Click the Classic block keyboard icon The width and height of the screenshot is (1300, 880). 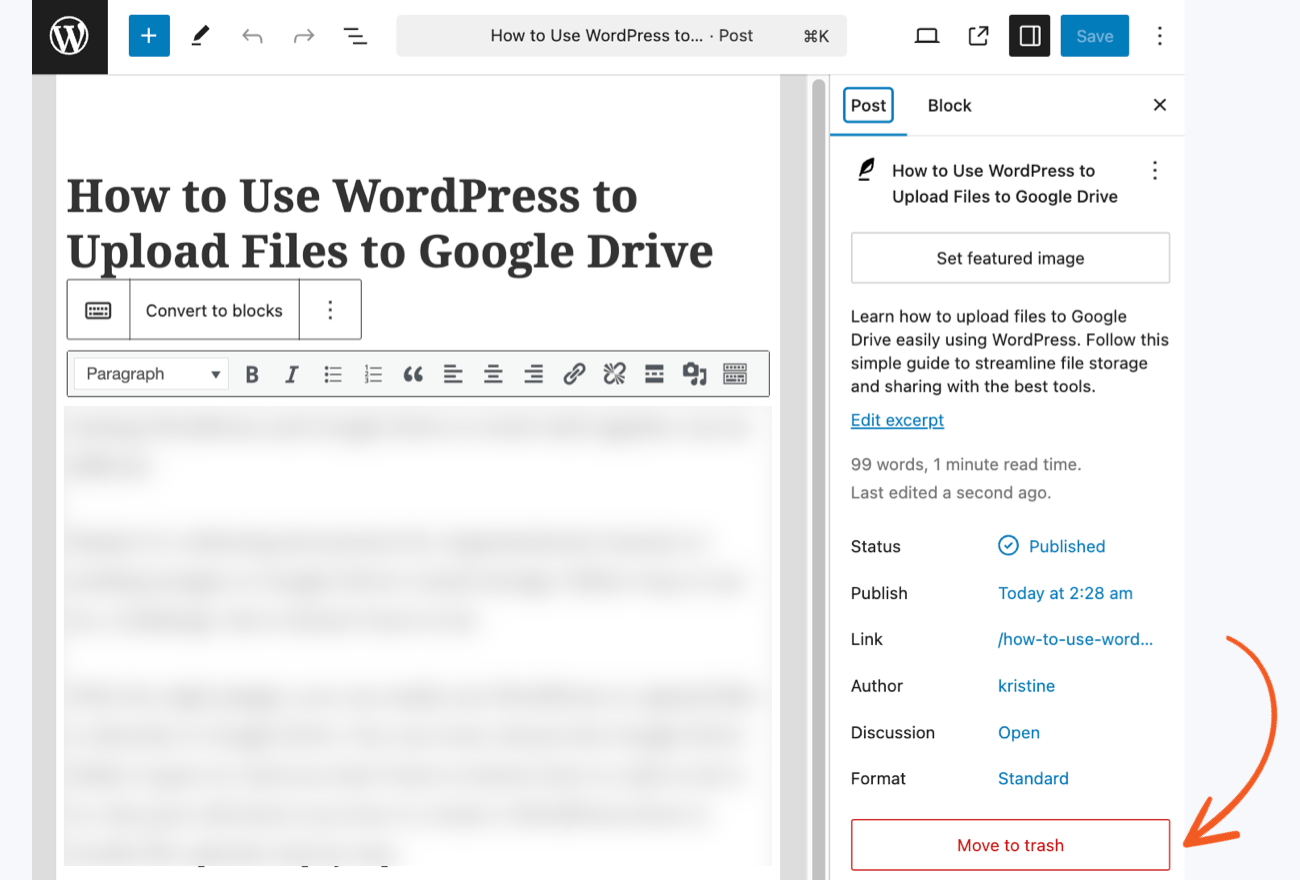pyautogui.click(x=98, y=310)
